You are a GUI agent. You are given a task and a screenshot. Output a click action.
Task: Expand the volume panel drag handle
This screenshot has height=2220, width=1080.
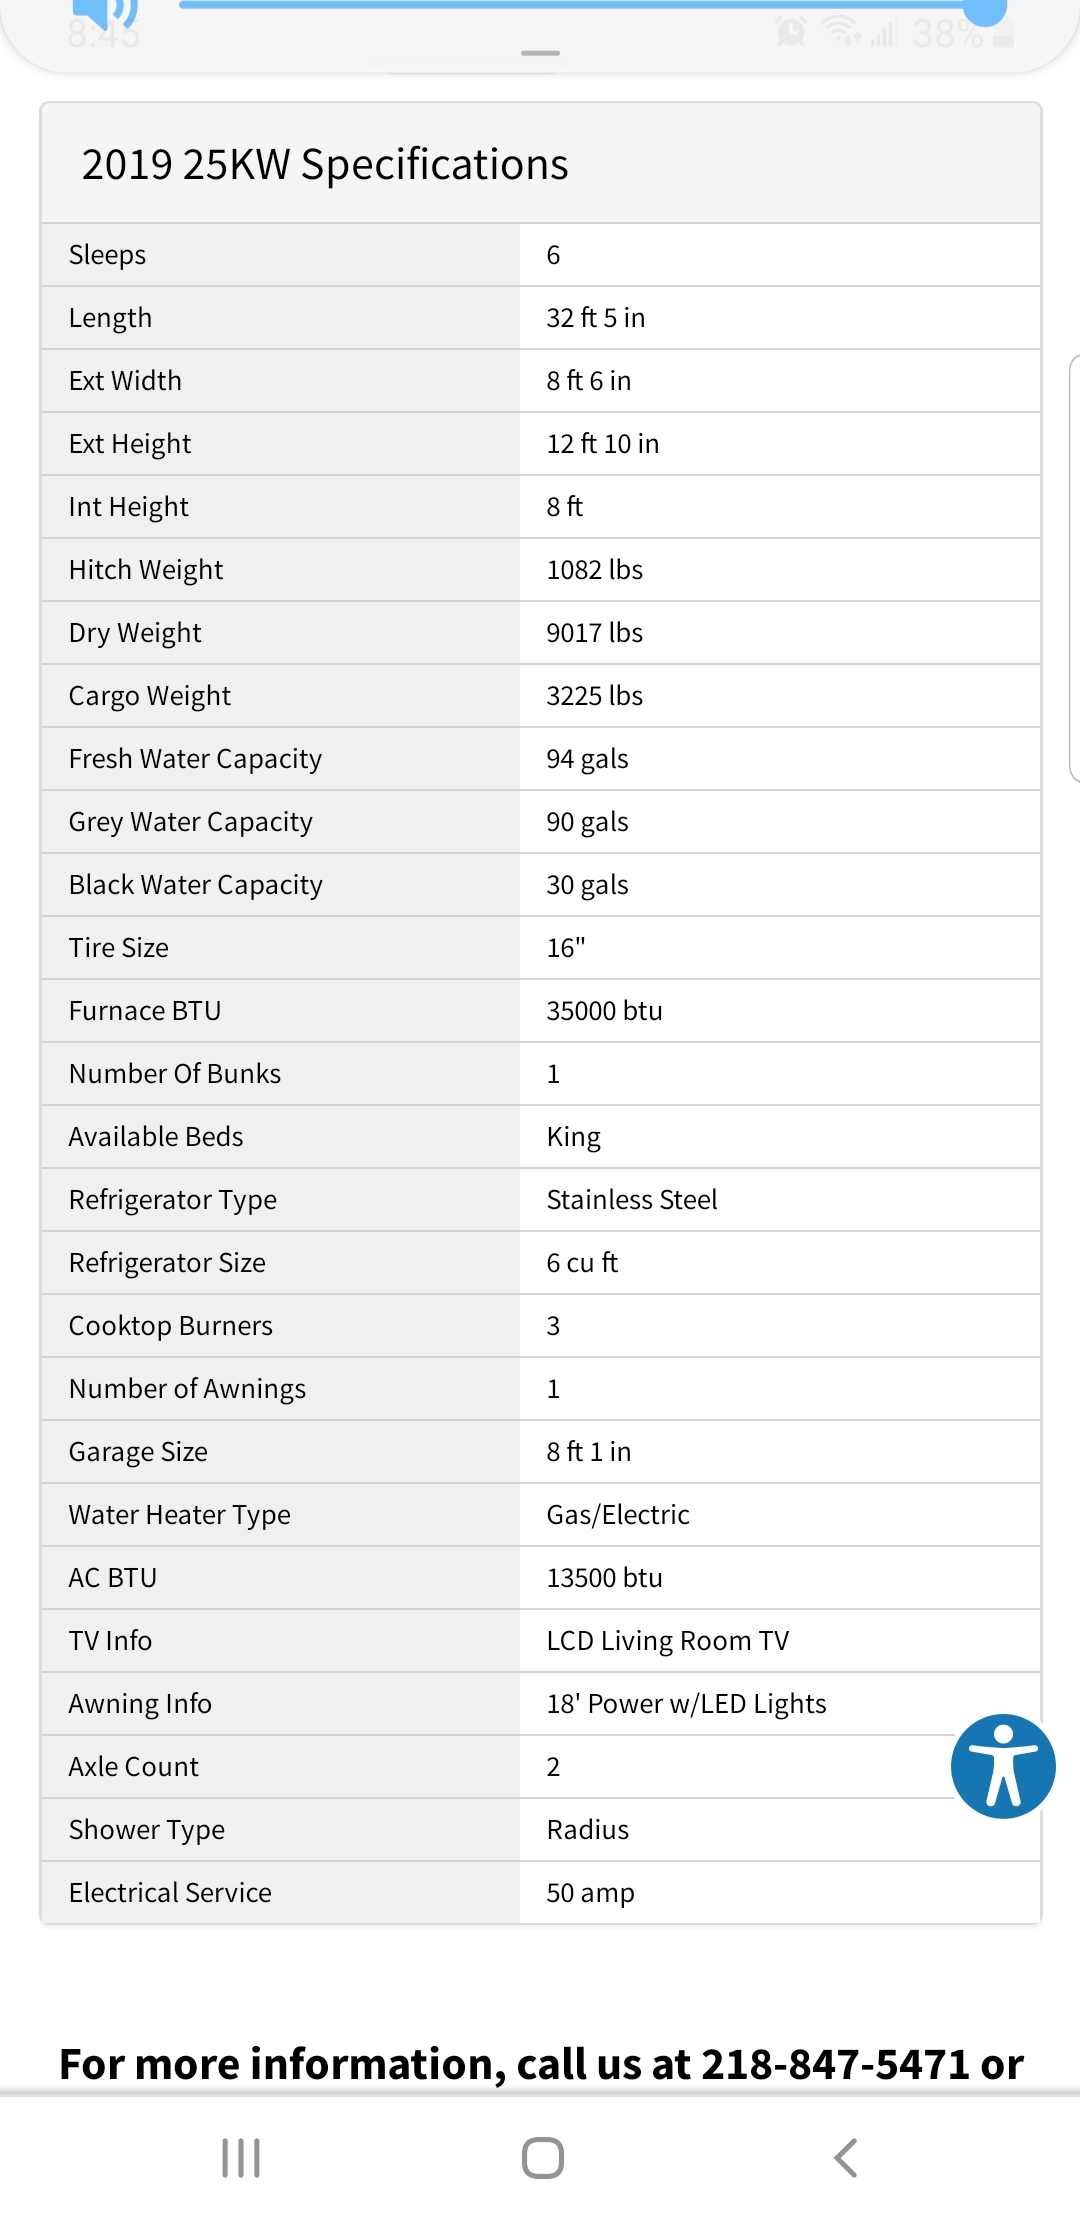(540, 53)
